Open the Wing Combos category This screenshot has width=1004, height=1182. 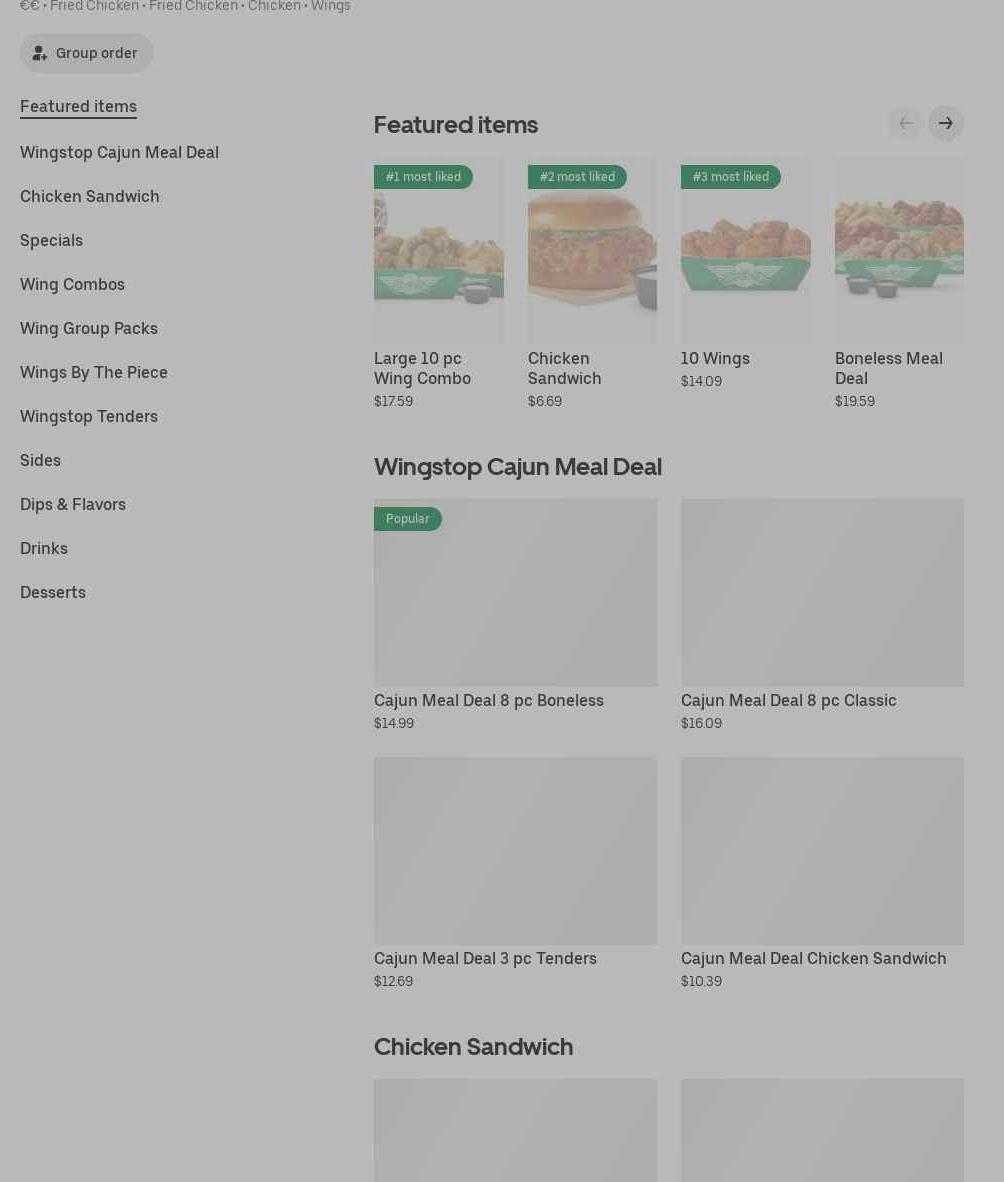(x=72, y=284)
